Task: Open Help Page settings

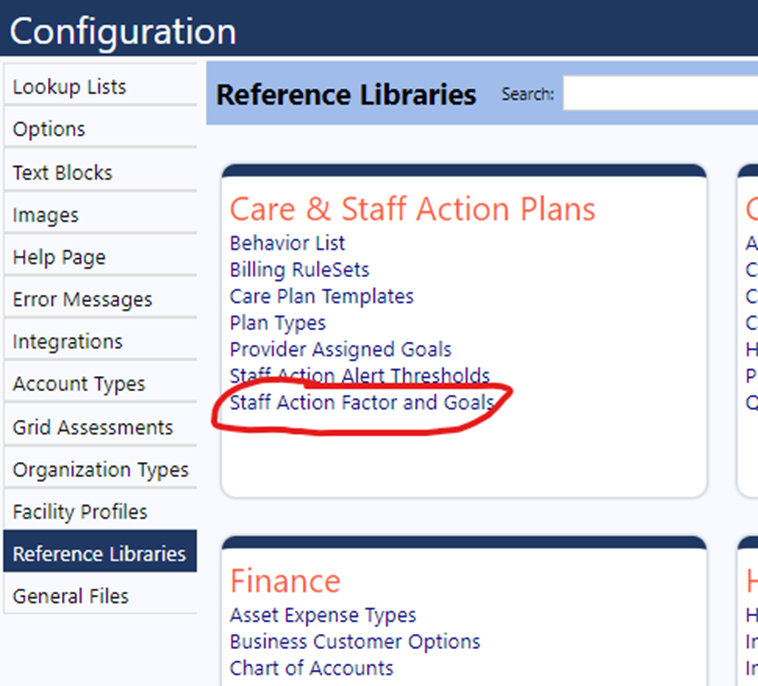Action: 100,257
